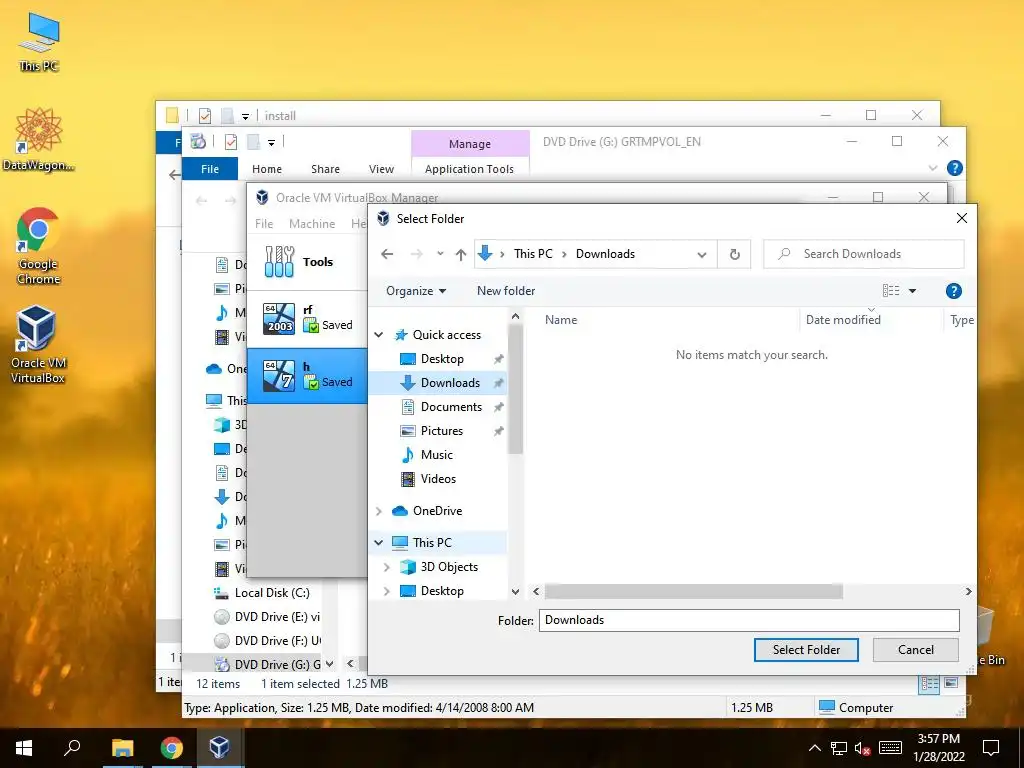Click the Back arrow in Select Folder dialog
The image size is (1024, 768).
[387, 254]
